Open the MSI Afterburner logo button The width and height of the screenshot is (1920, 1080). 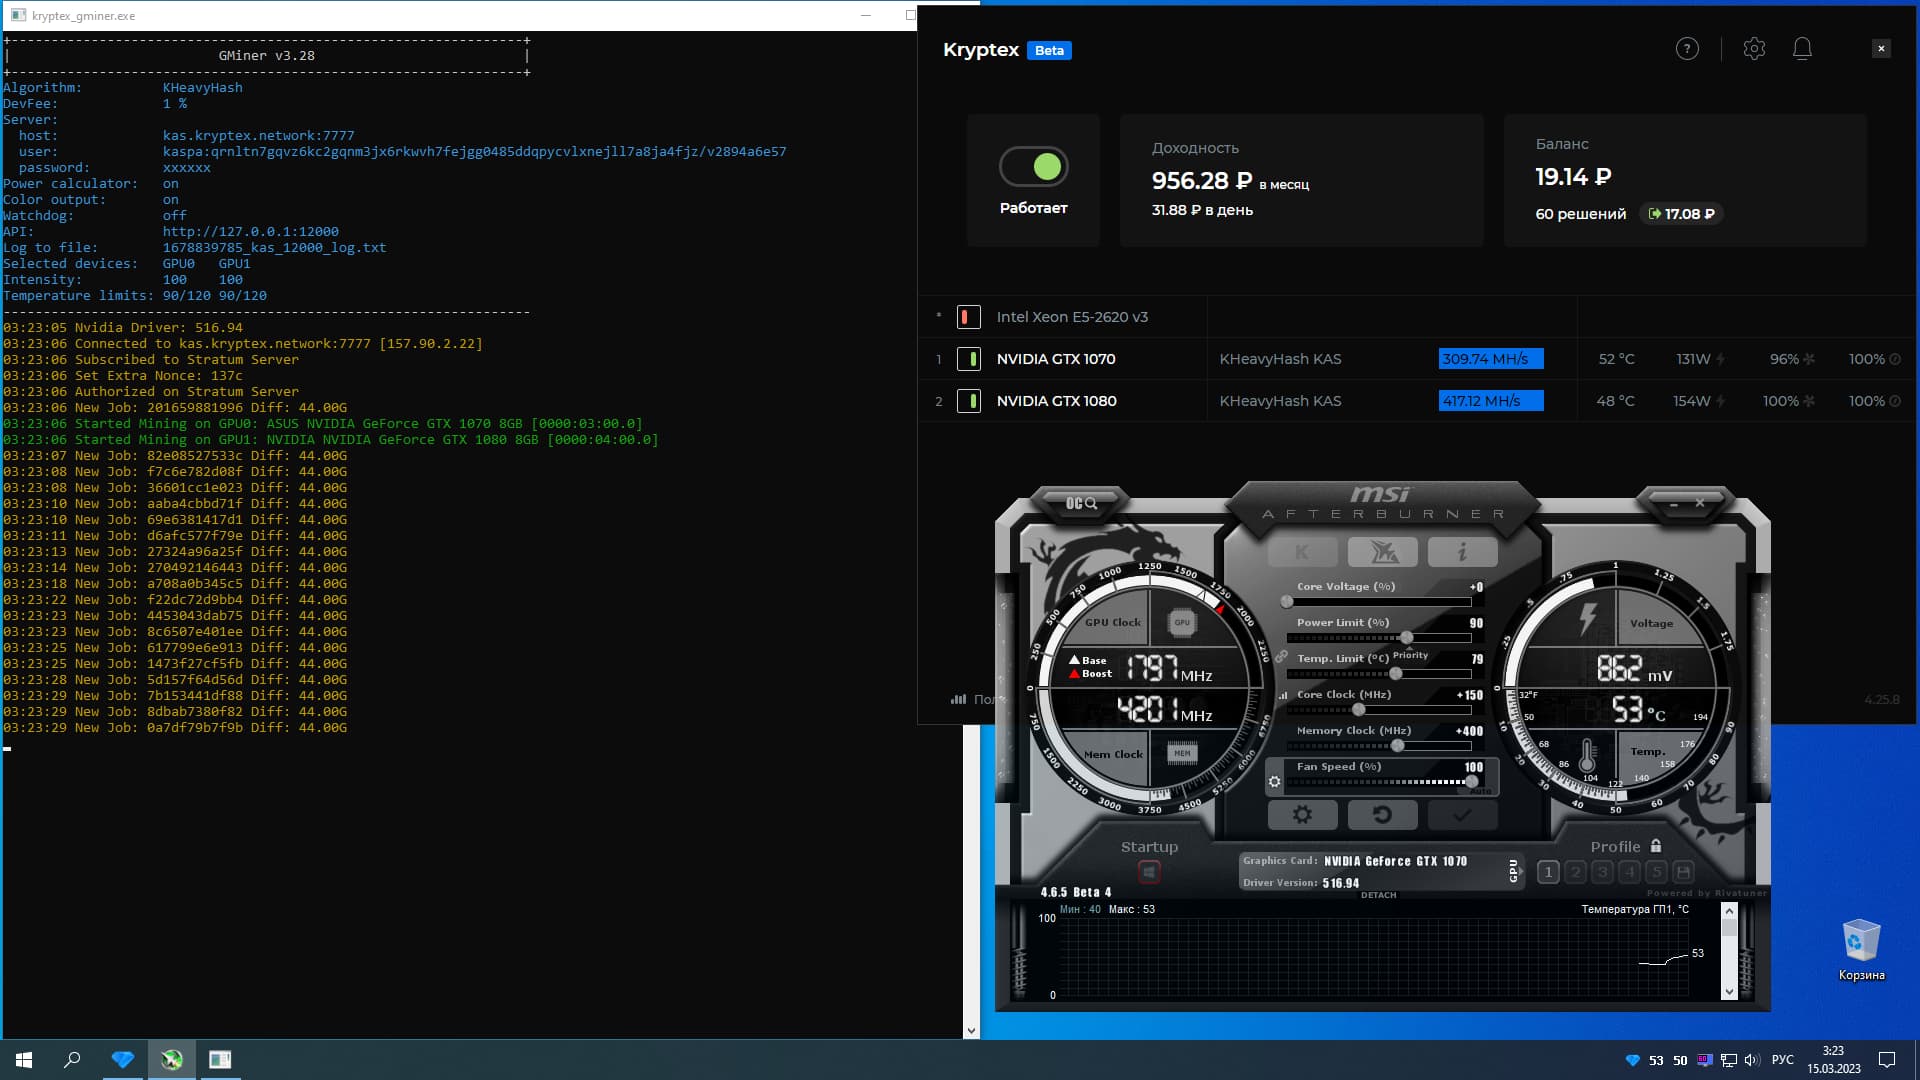pyautogui.click(x=1382, y=551)
